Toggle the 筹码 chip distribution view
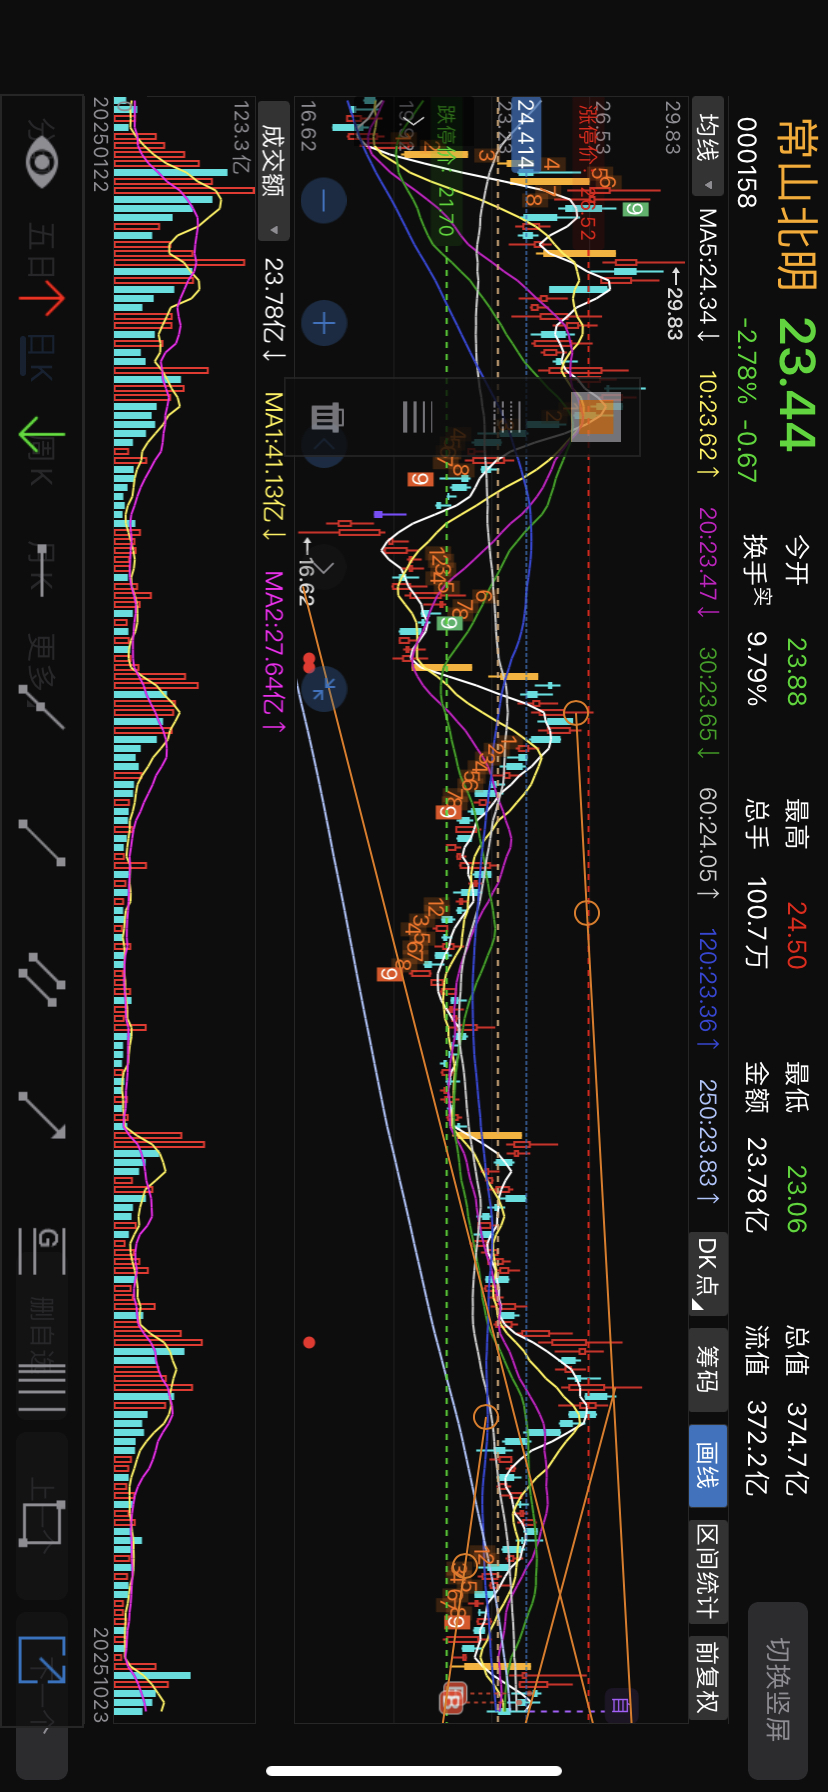This screenshot has height=1792, width=828. click(708, 1368)
